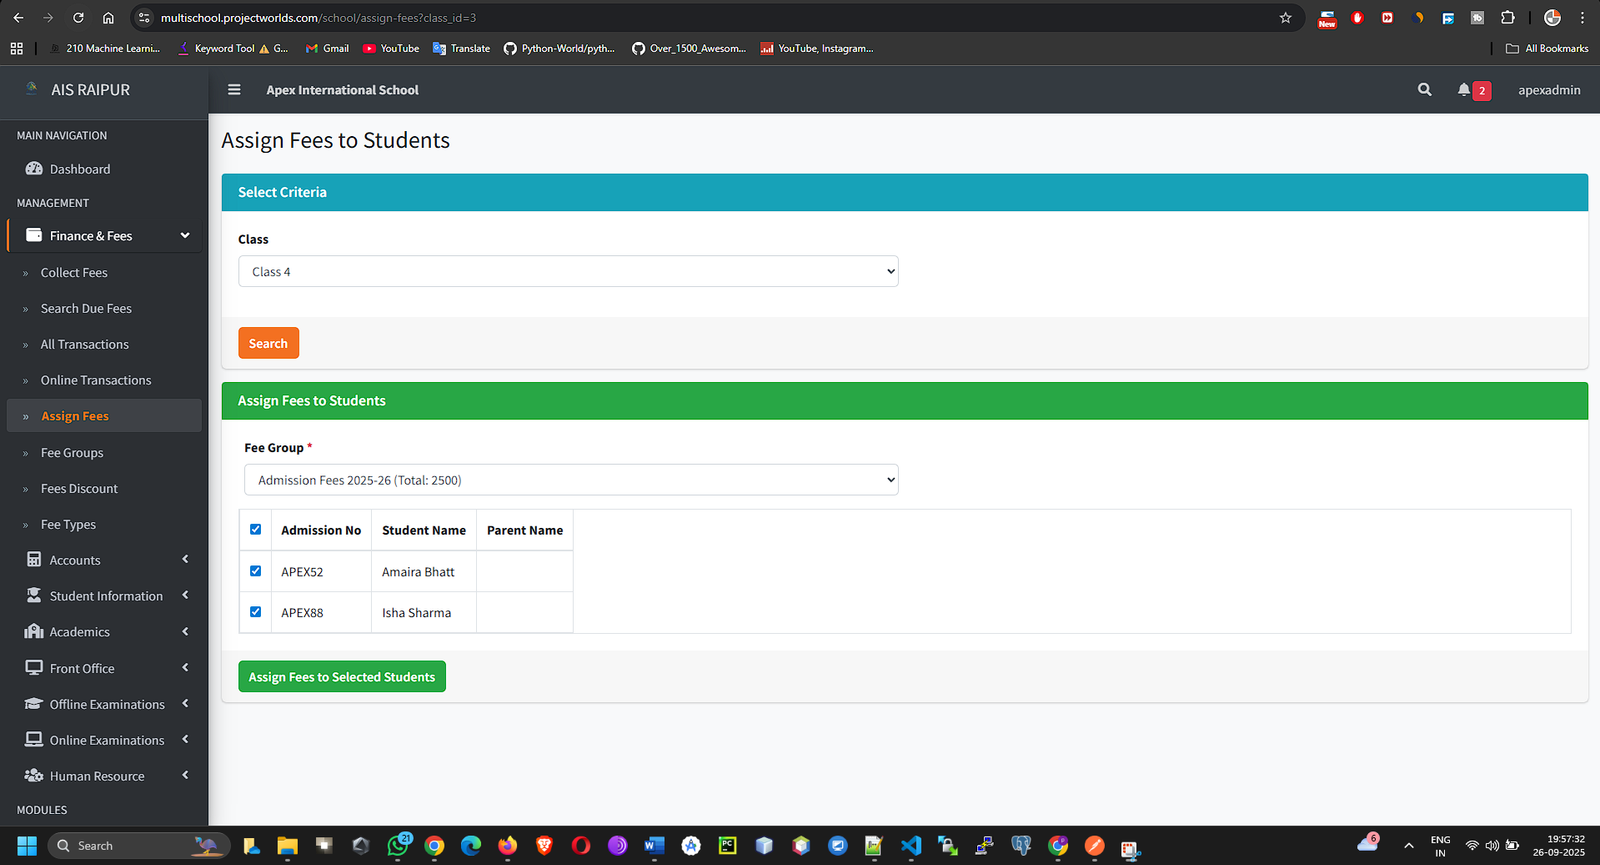Click Assign Fees to Selected Students button
Screen dimensions: 1600x865
[342, 677]
